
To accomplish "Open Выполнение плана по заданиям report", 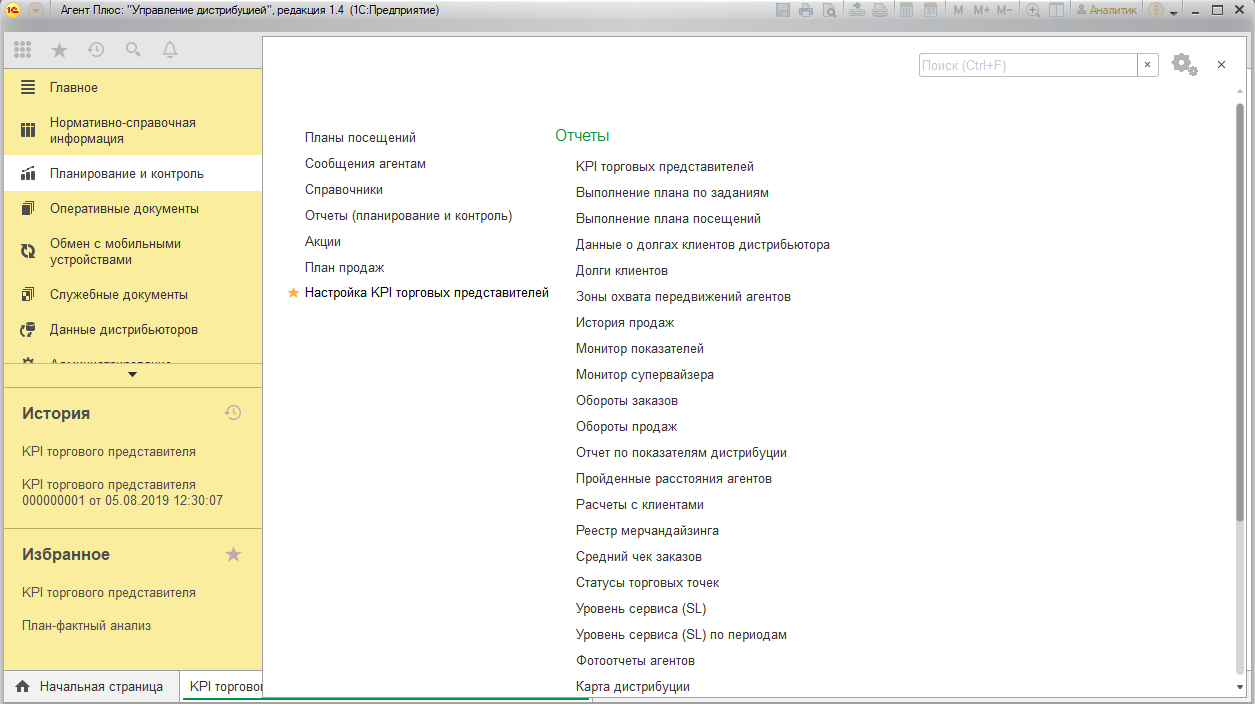I will 672,192.
